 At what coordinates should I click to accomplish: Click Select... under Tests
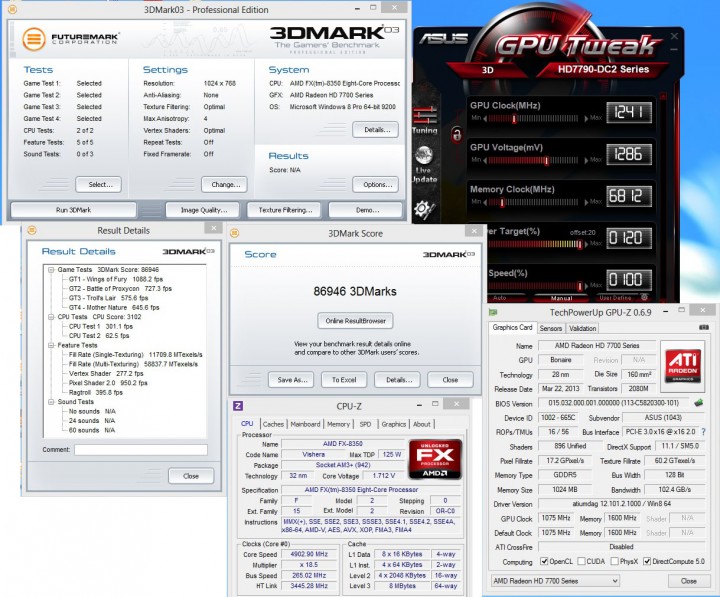tap(99, 184)
